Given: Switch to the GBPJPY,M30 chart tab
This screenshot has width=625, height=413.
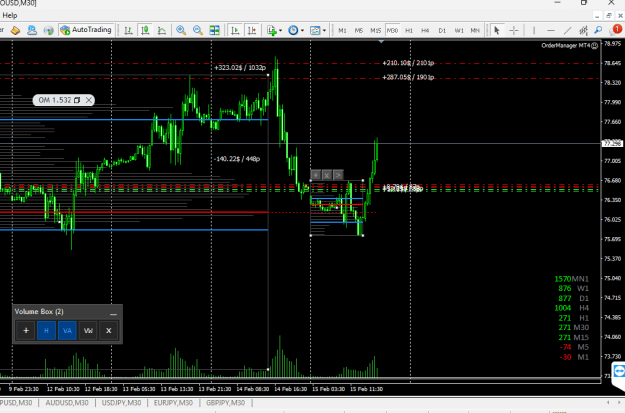Looking at the screenshot, I should point(226,403).
